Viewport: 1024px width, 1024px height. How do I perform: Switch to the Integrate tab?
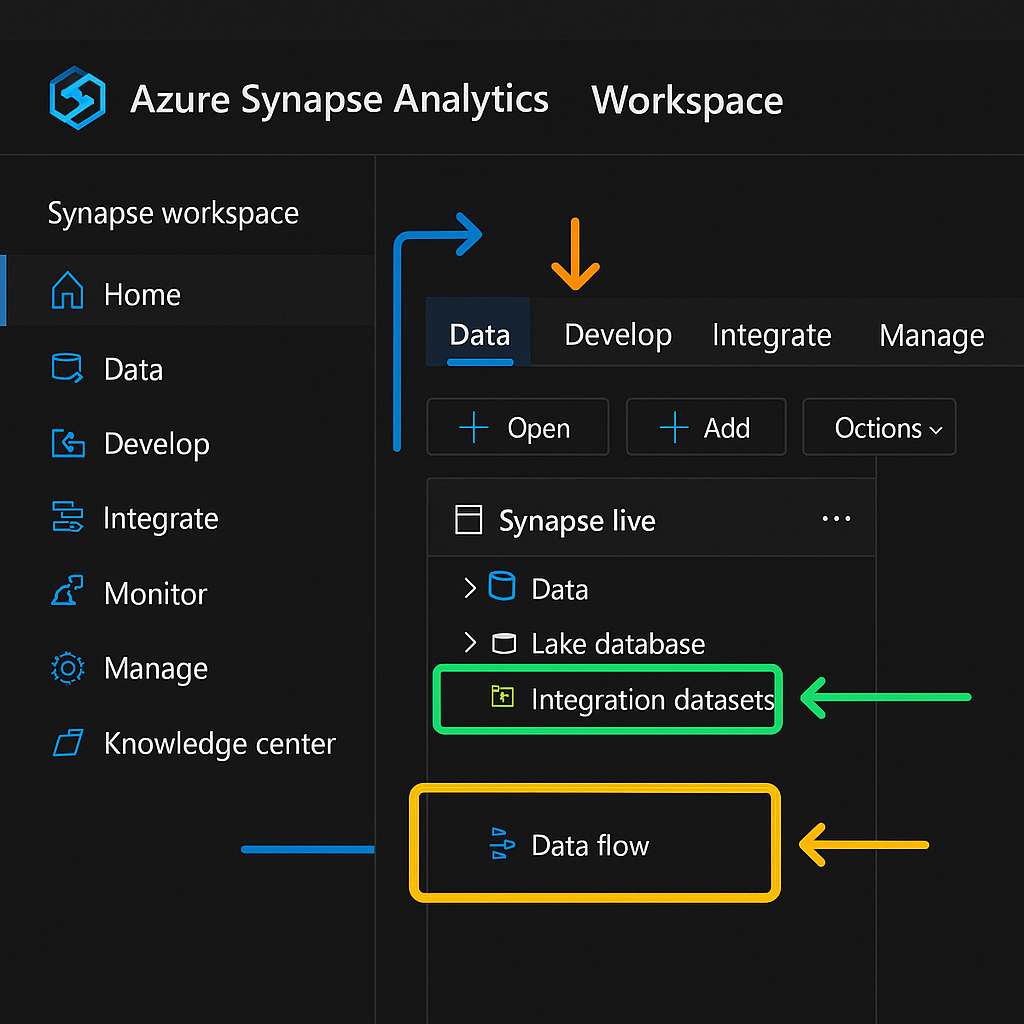coord(771,335)
